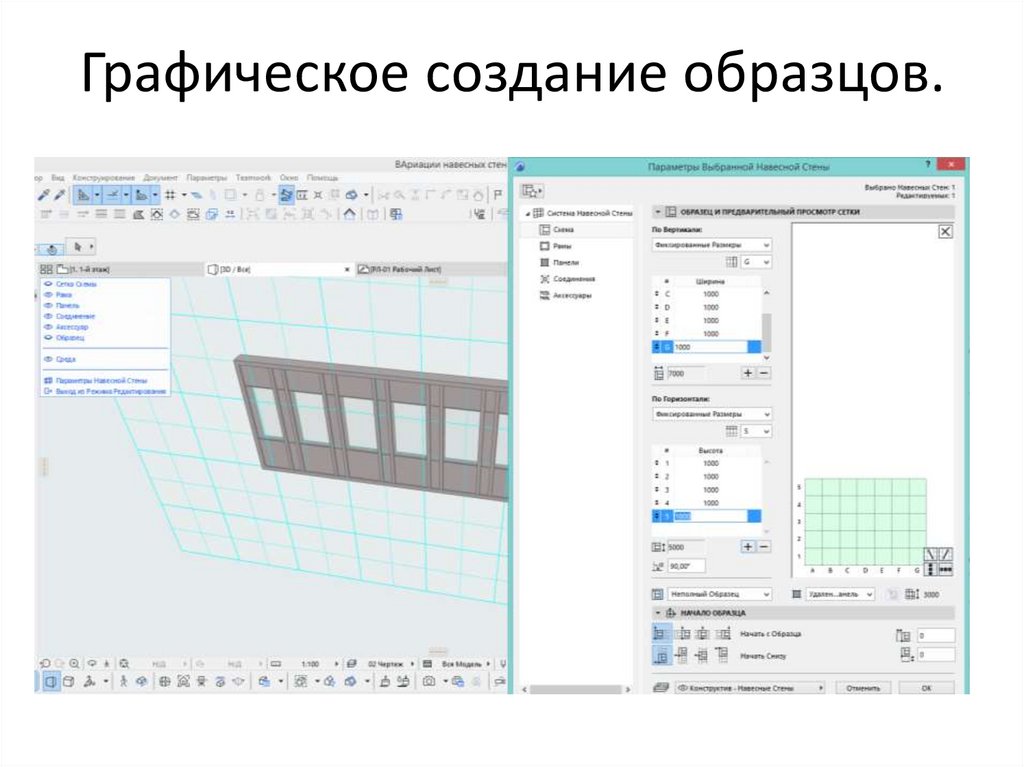
Task: Click the Arrow selection tool
Action: (78, 247)
